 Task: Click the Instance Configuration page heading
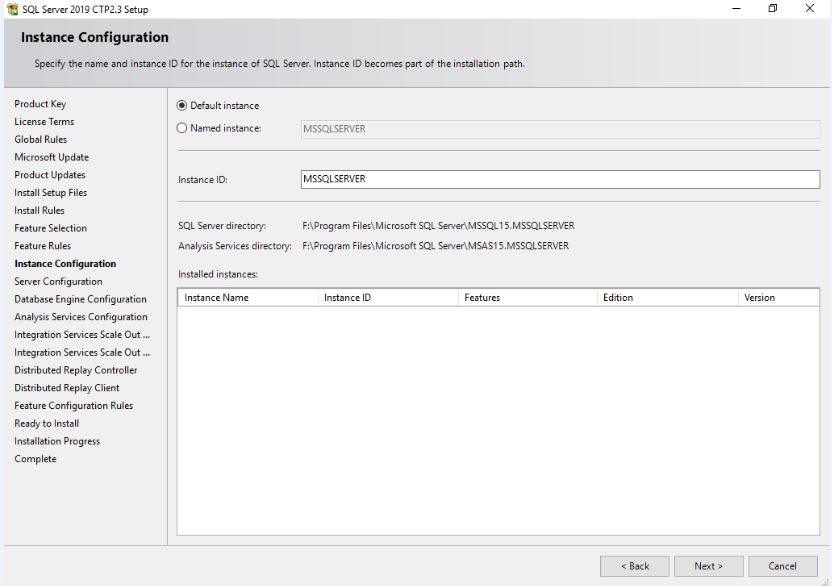tap(95, 37)
